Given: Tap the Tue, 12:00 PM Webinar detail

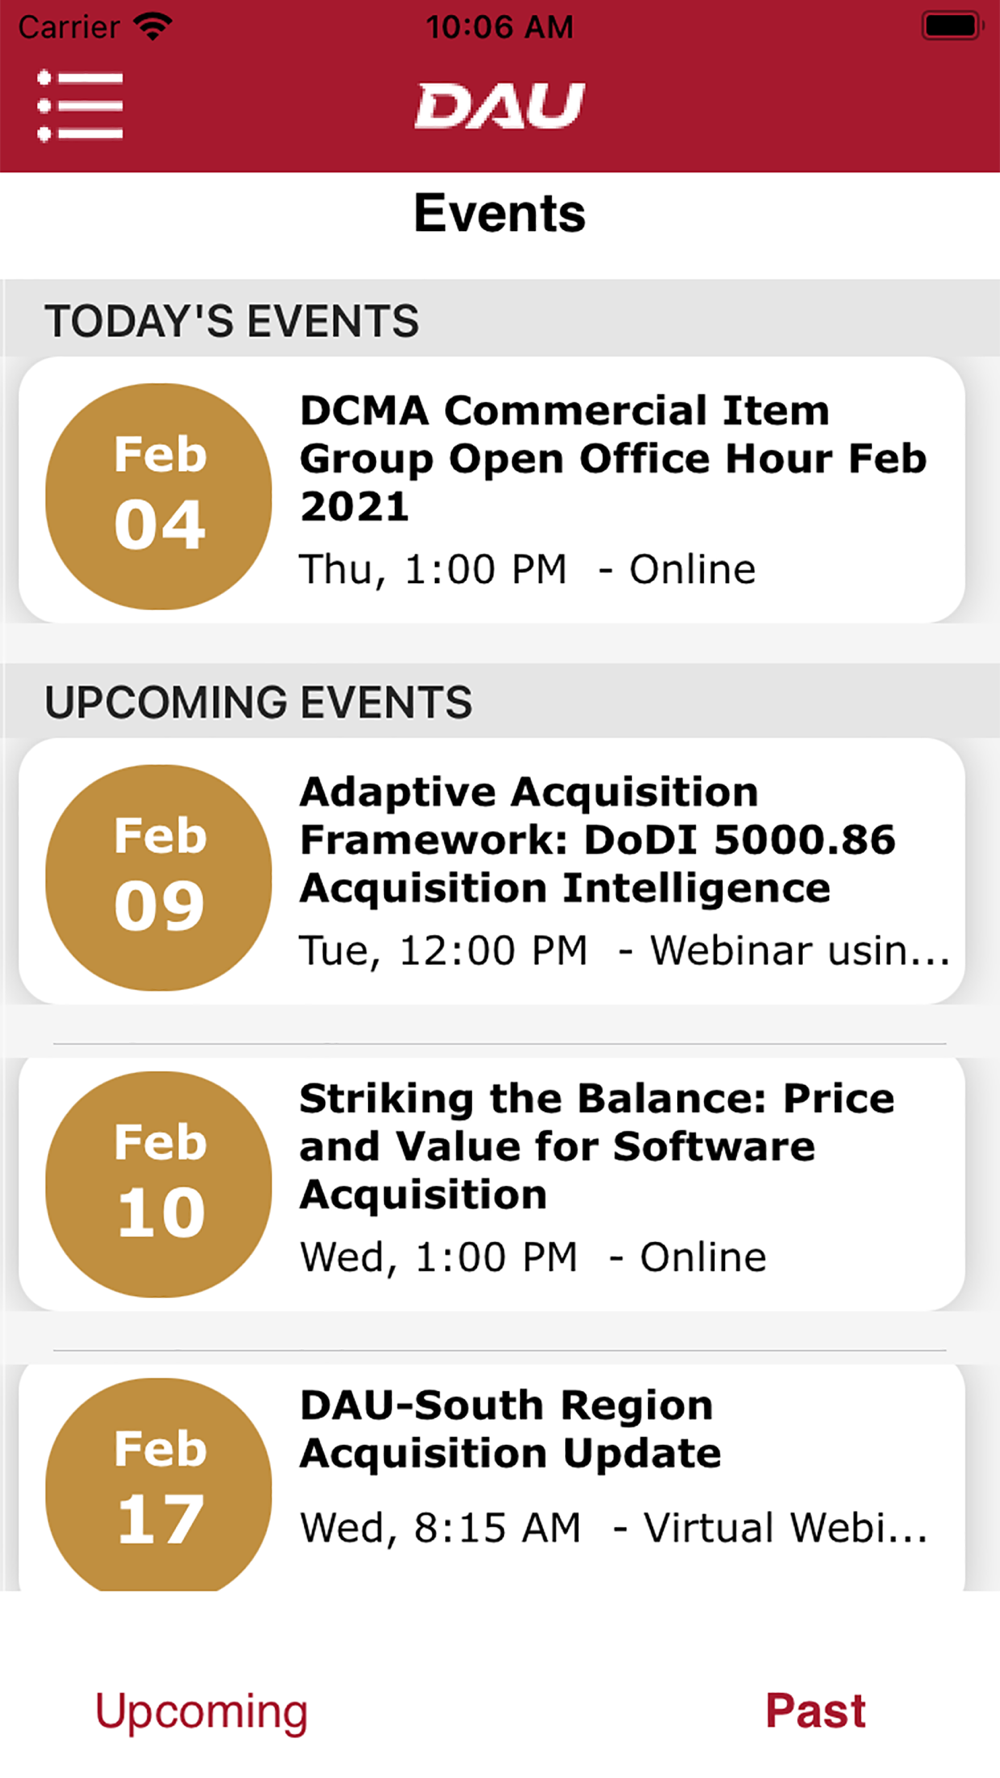Looking at the screenshot, I should (x=625, y=950).
